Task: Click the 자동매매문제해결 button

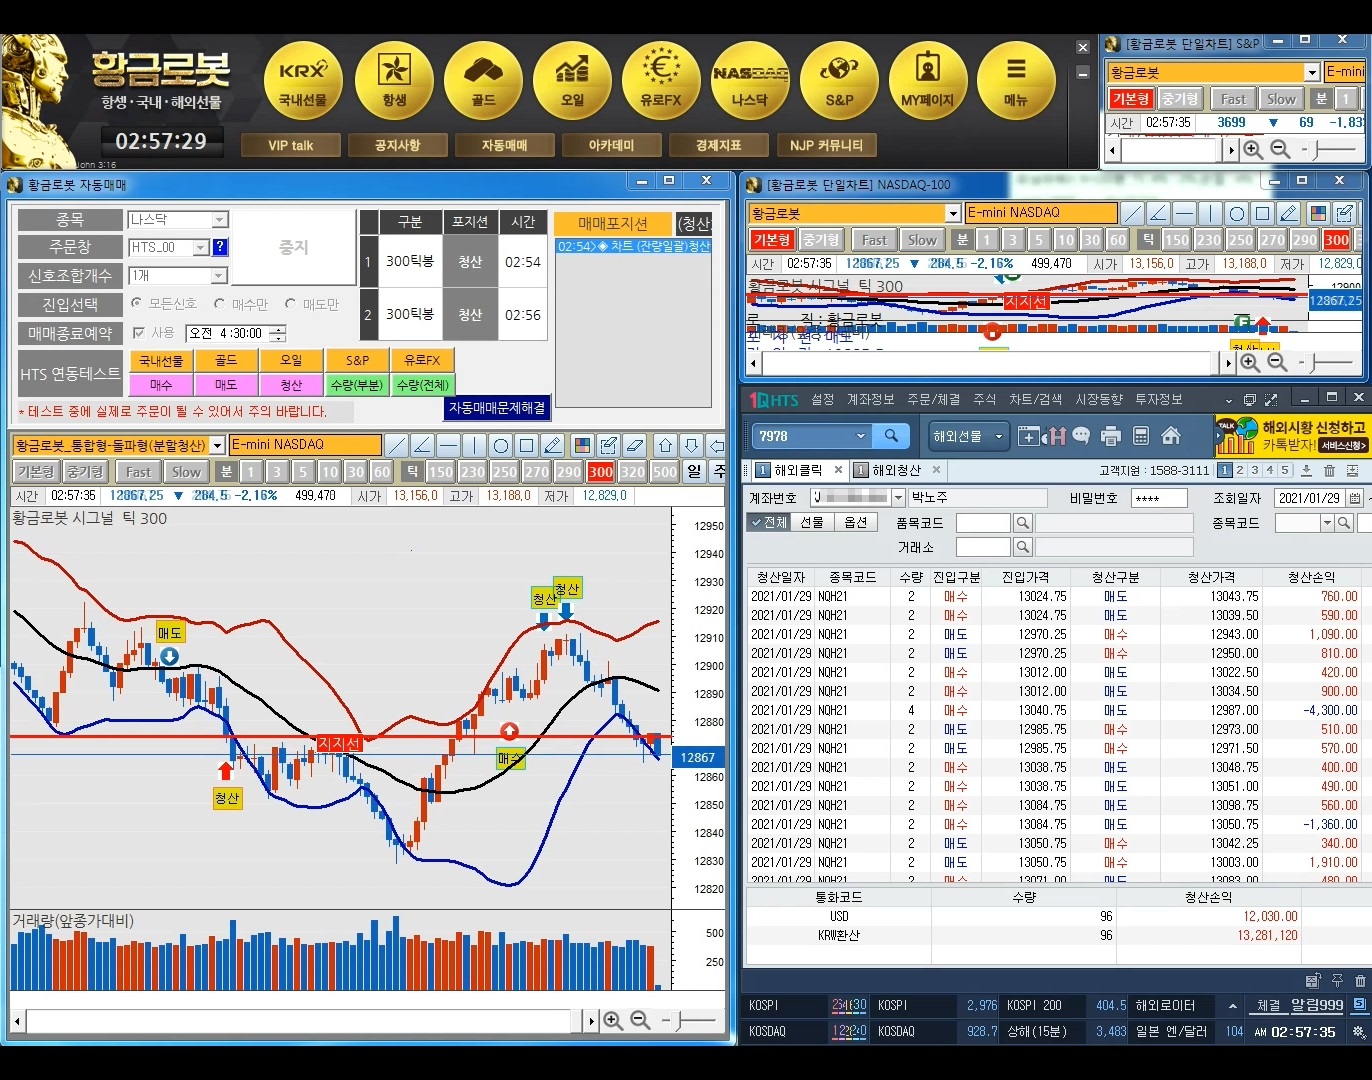Action: (x=497, y=408)
